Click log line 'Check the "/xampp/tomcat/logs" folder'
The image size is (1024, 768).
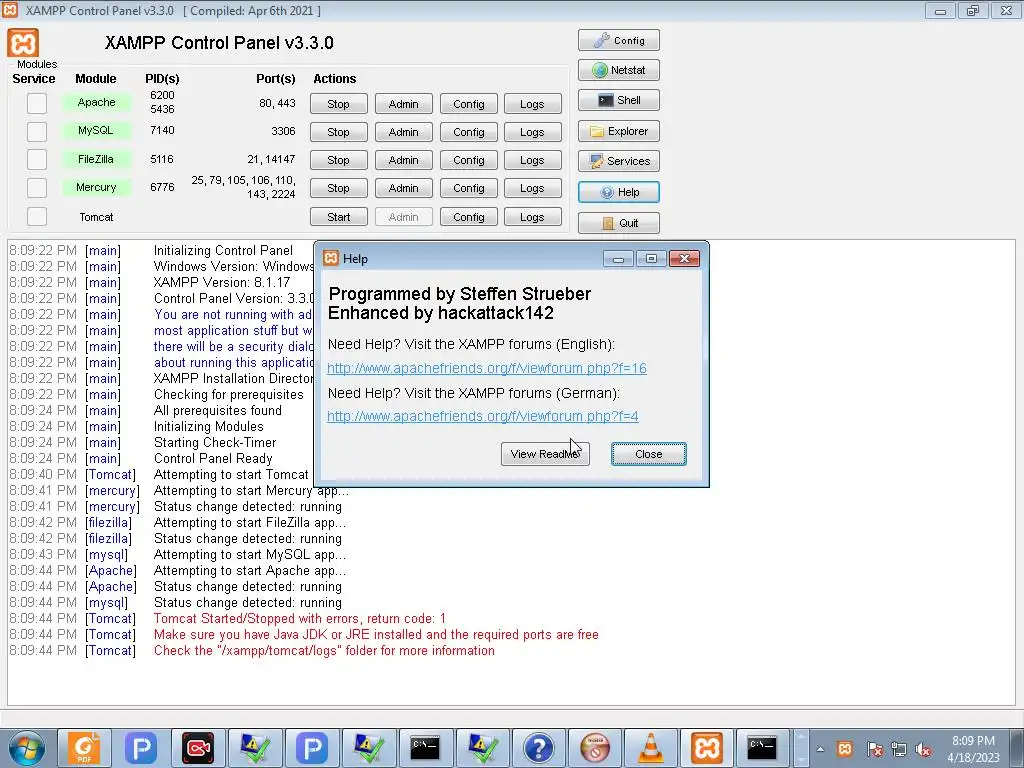coord(324,650)
